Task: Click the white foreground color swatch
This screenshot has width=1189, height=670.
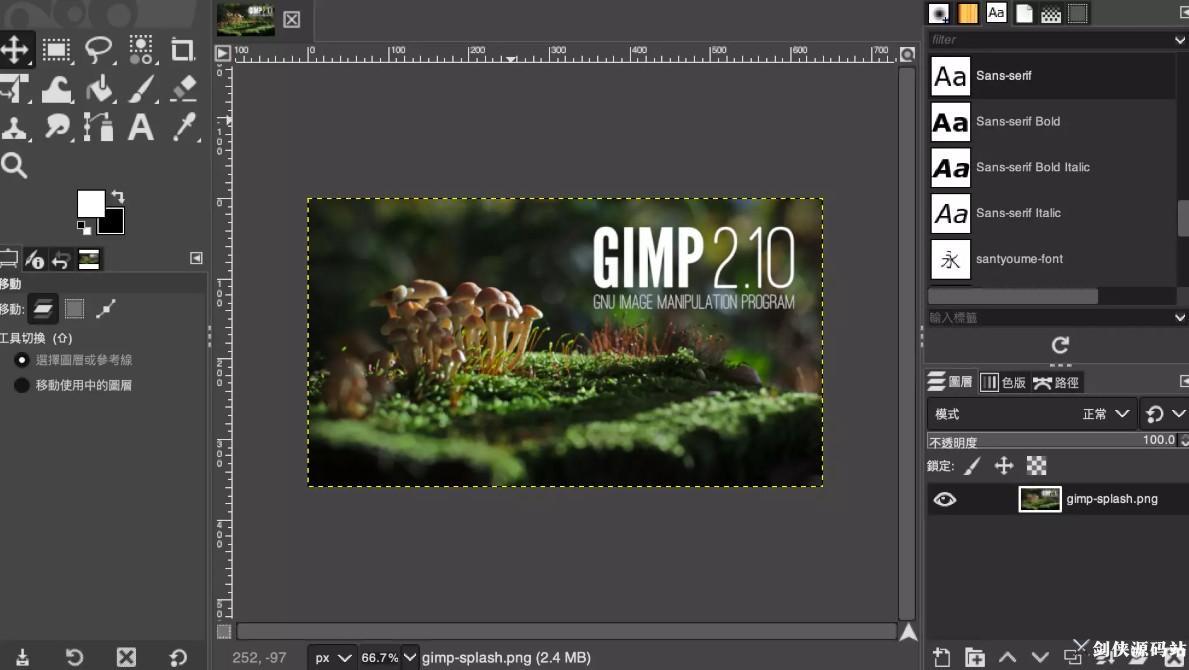Action: tap(90, 204)
